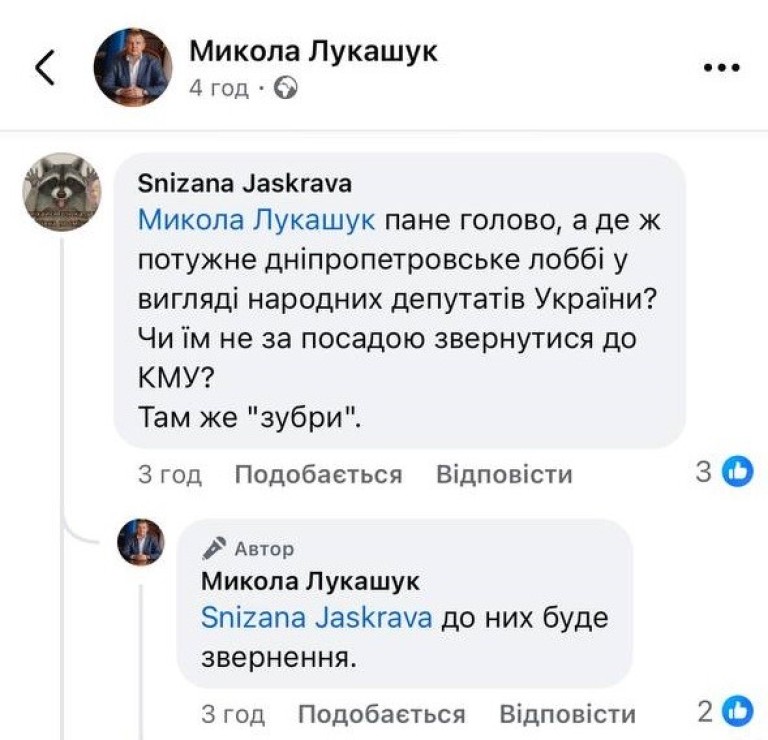The height and width of the screenshot is (740, 768).
Task: View the reactions beside the count of 2
Action: click(x=737, y=712)
